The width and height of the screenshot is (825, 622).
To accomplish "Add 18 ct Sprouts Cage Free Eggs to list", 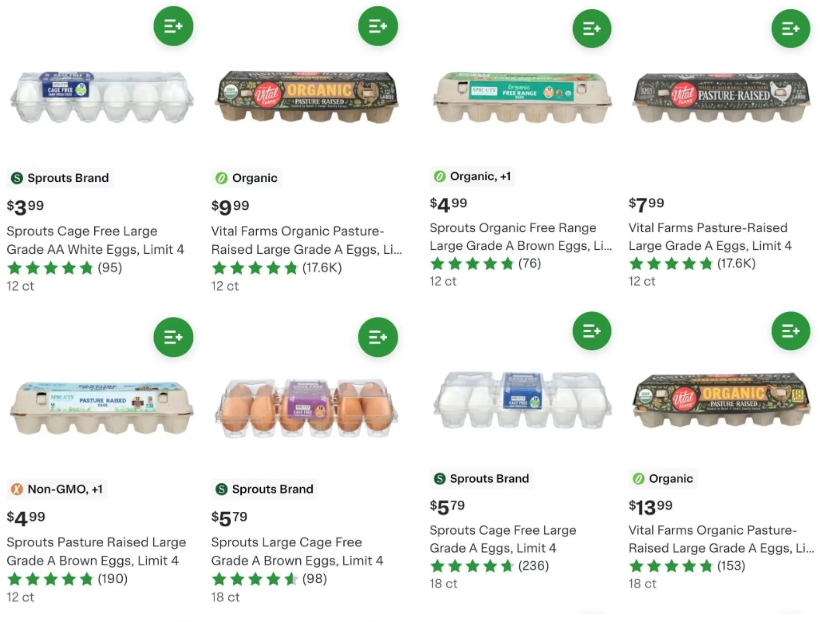I will pyautogui.click(x=591, y=330).
